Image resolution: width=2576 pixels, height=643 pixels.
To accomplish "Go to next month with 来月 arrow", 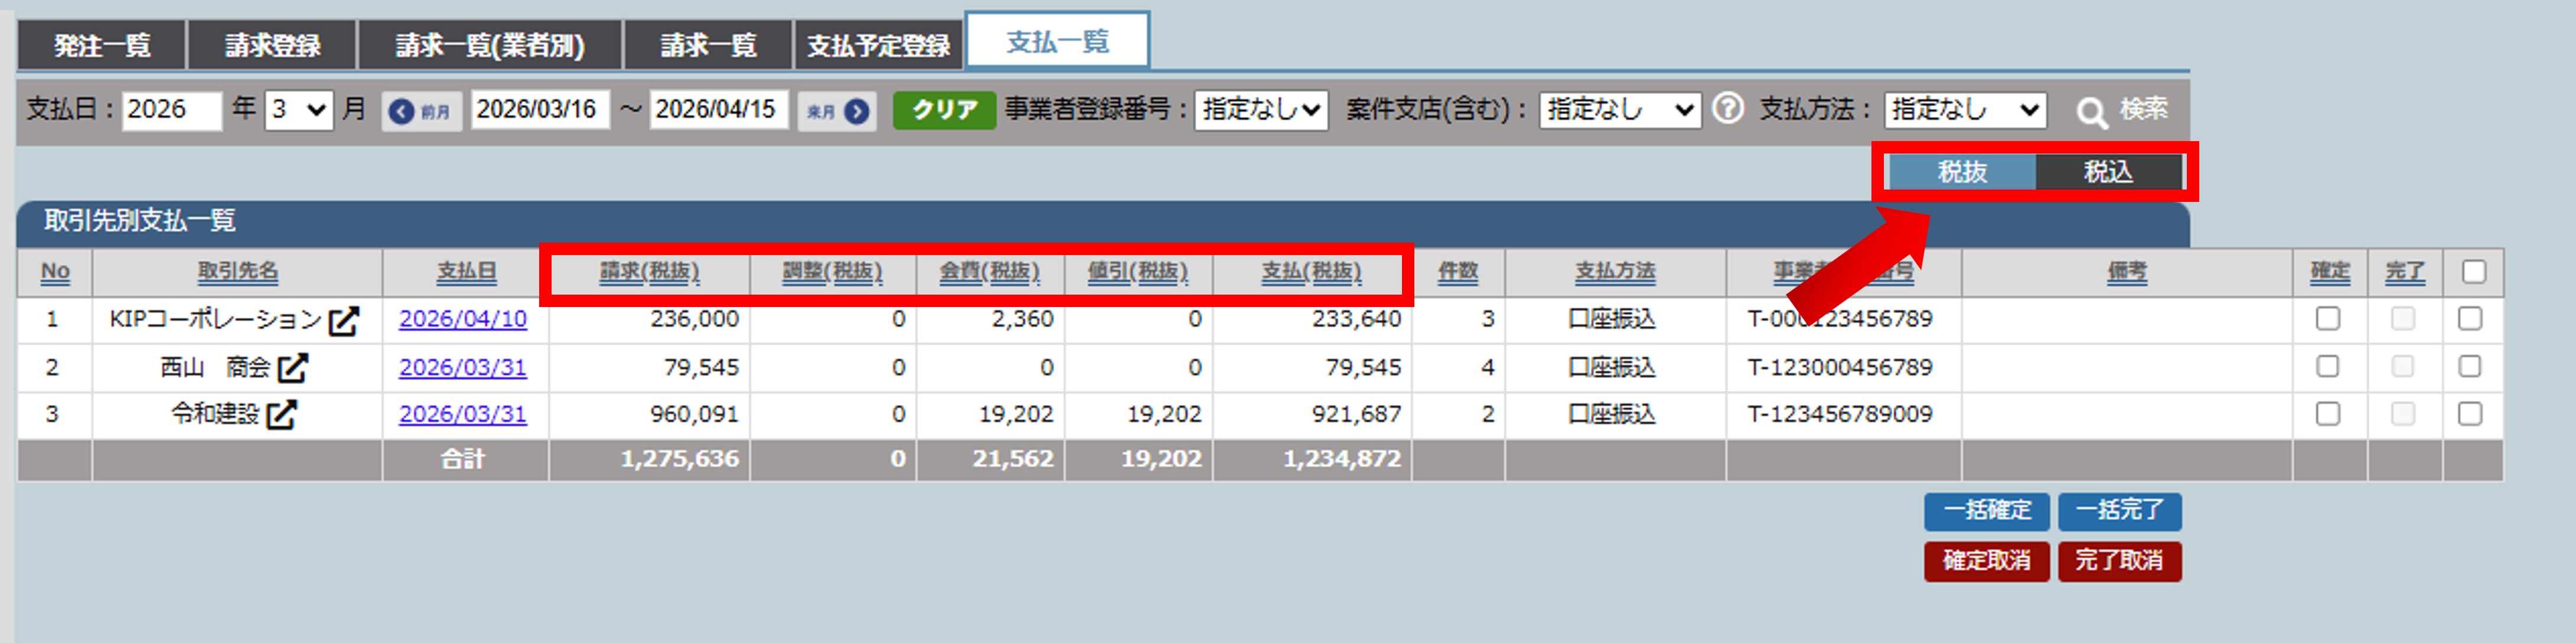I will pyautogui.click(x=837, y=111).
